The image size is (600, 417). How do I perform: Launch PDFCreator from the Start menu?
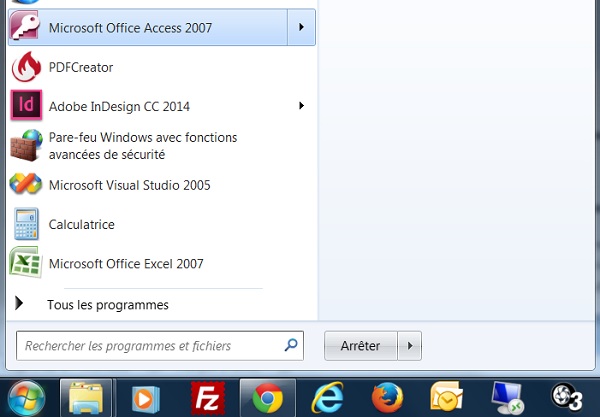coord(161,67)
